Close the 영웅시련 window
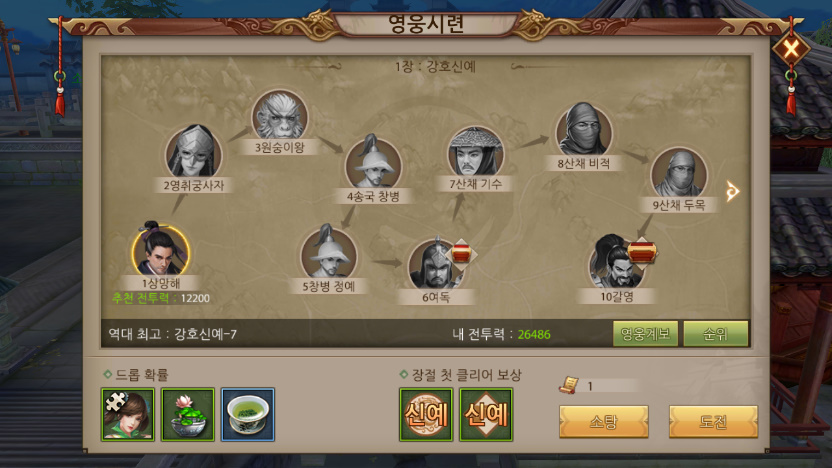Image resolution: width=832 pixels, height=468 pixels. (791, 50)
